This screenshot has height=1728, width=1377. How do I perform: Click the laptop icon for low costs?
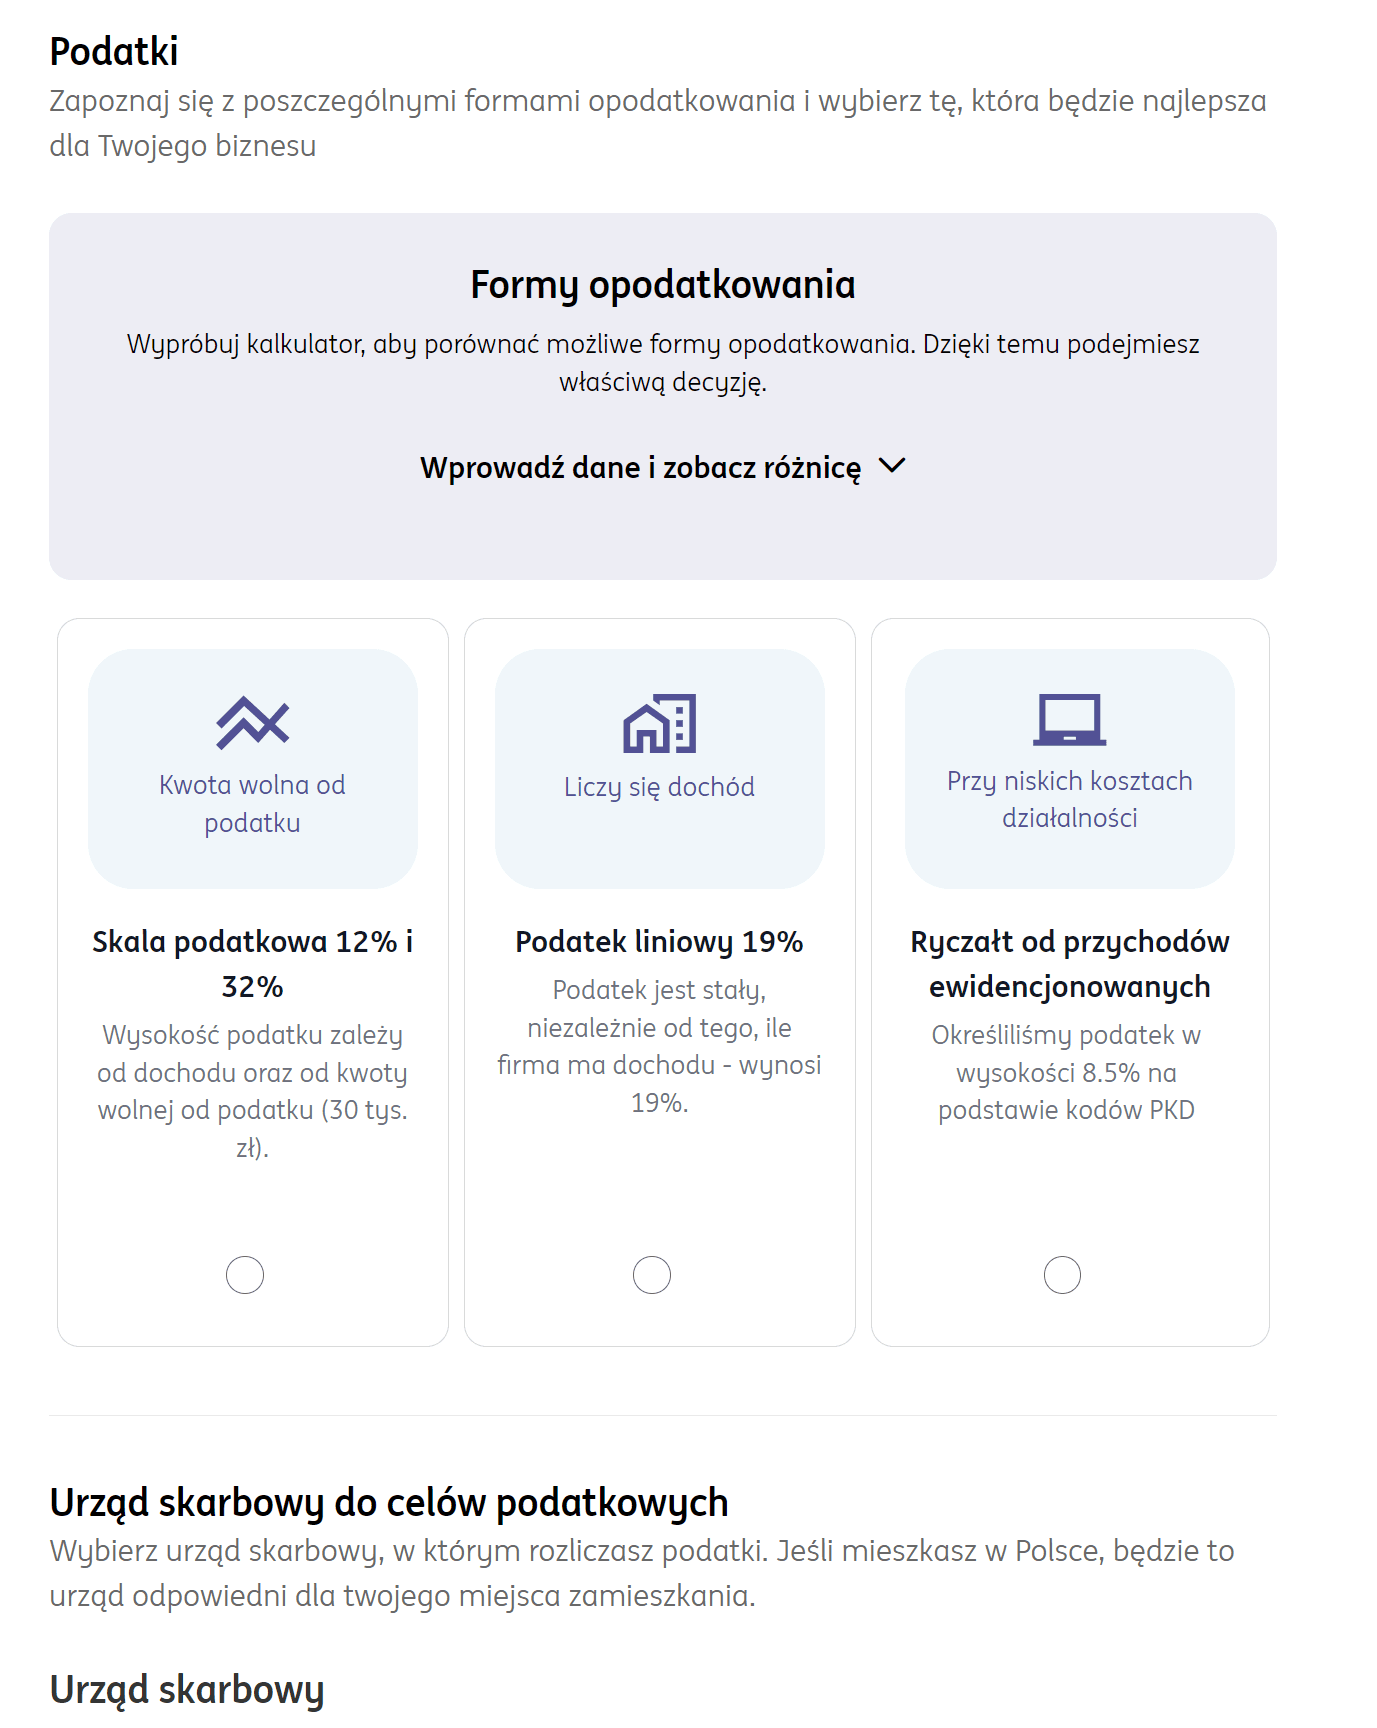click(x=1069, y=720)
